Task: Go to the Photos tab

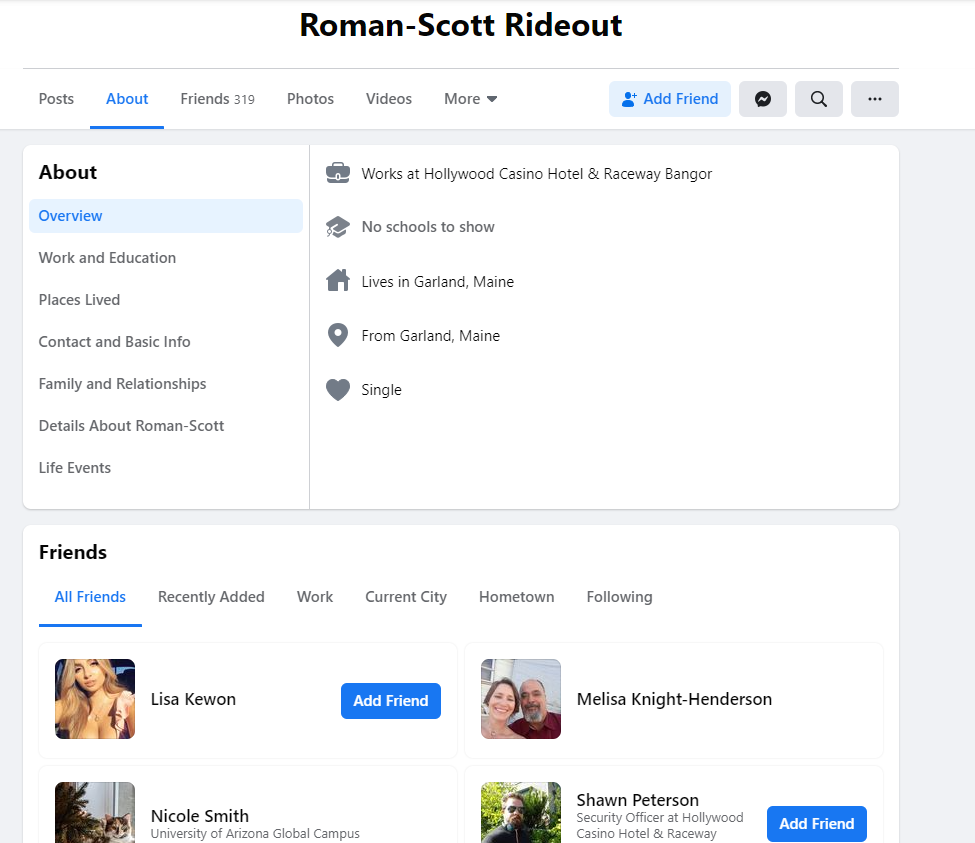Action: pos(310,99)
